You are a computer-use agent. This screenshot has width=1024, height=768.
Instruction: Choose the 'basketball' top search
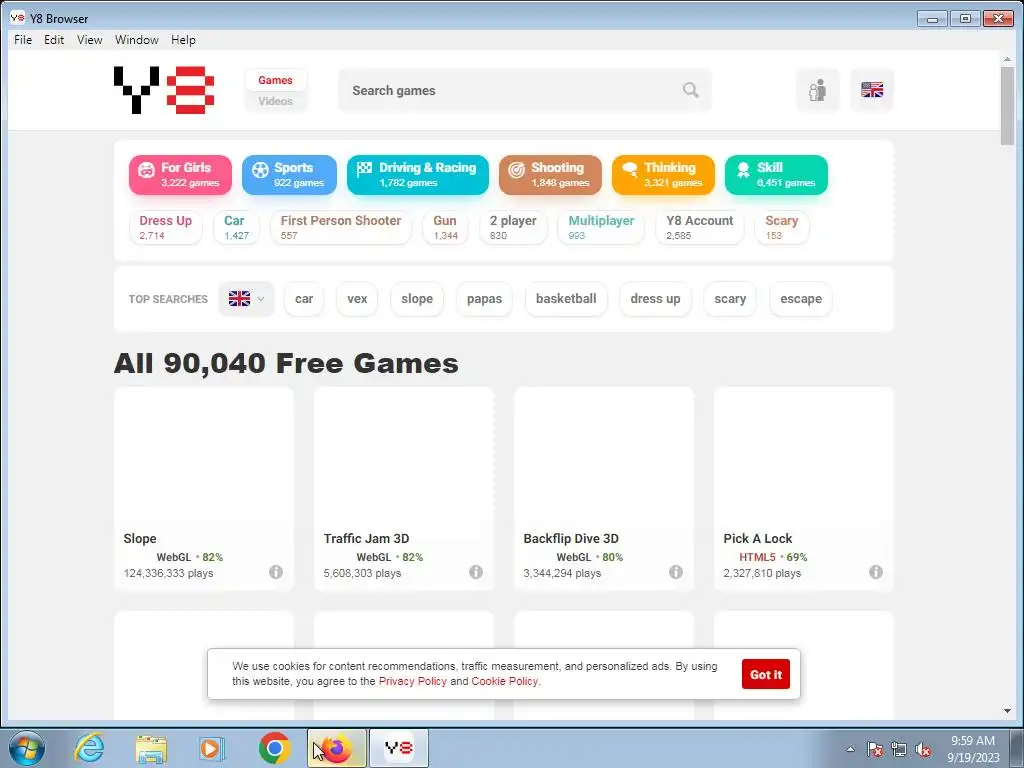(566, 298)
